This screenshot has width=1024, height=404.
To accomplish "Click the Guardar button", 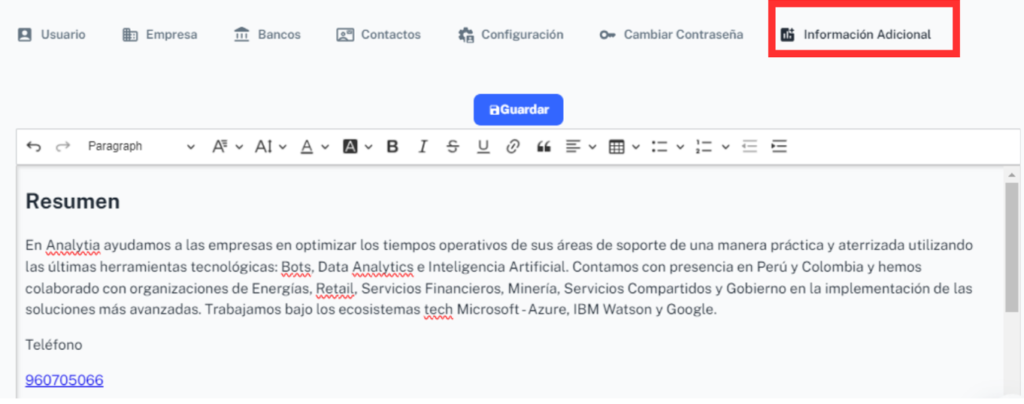I will tap(518, 110).
